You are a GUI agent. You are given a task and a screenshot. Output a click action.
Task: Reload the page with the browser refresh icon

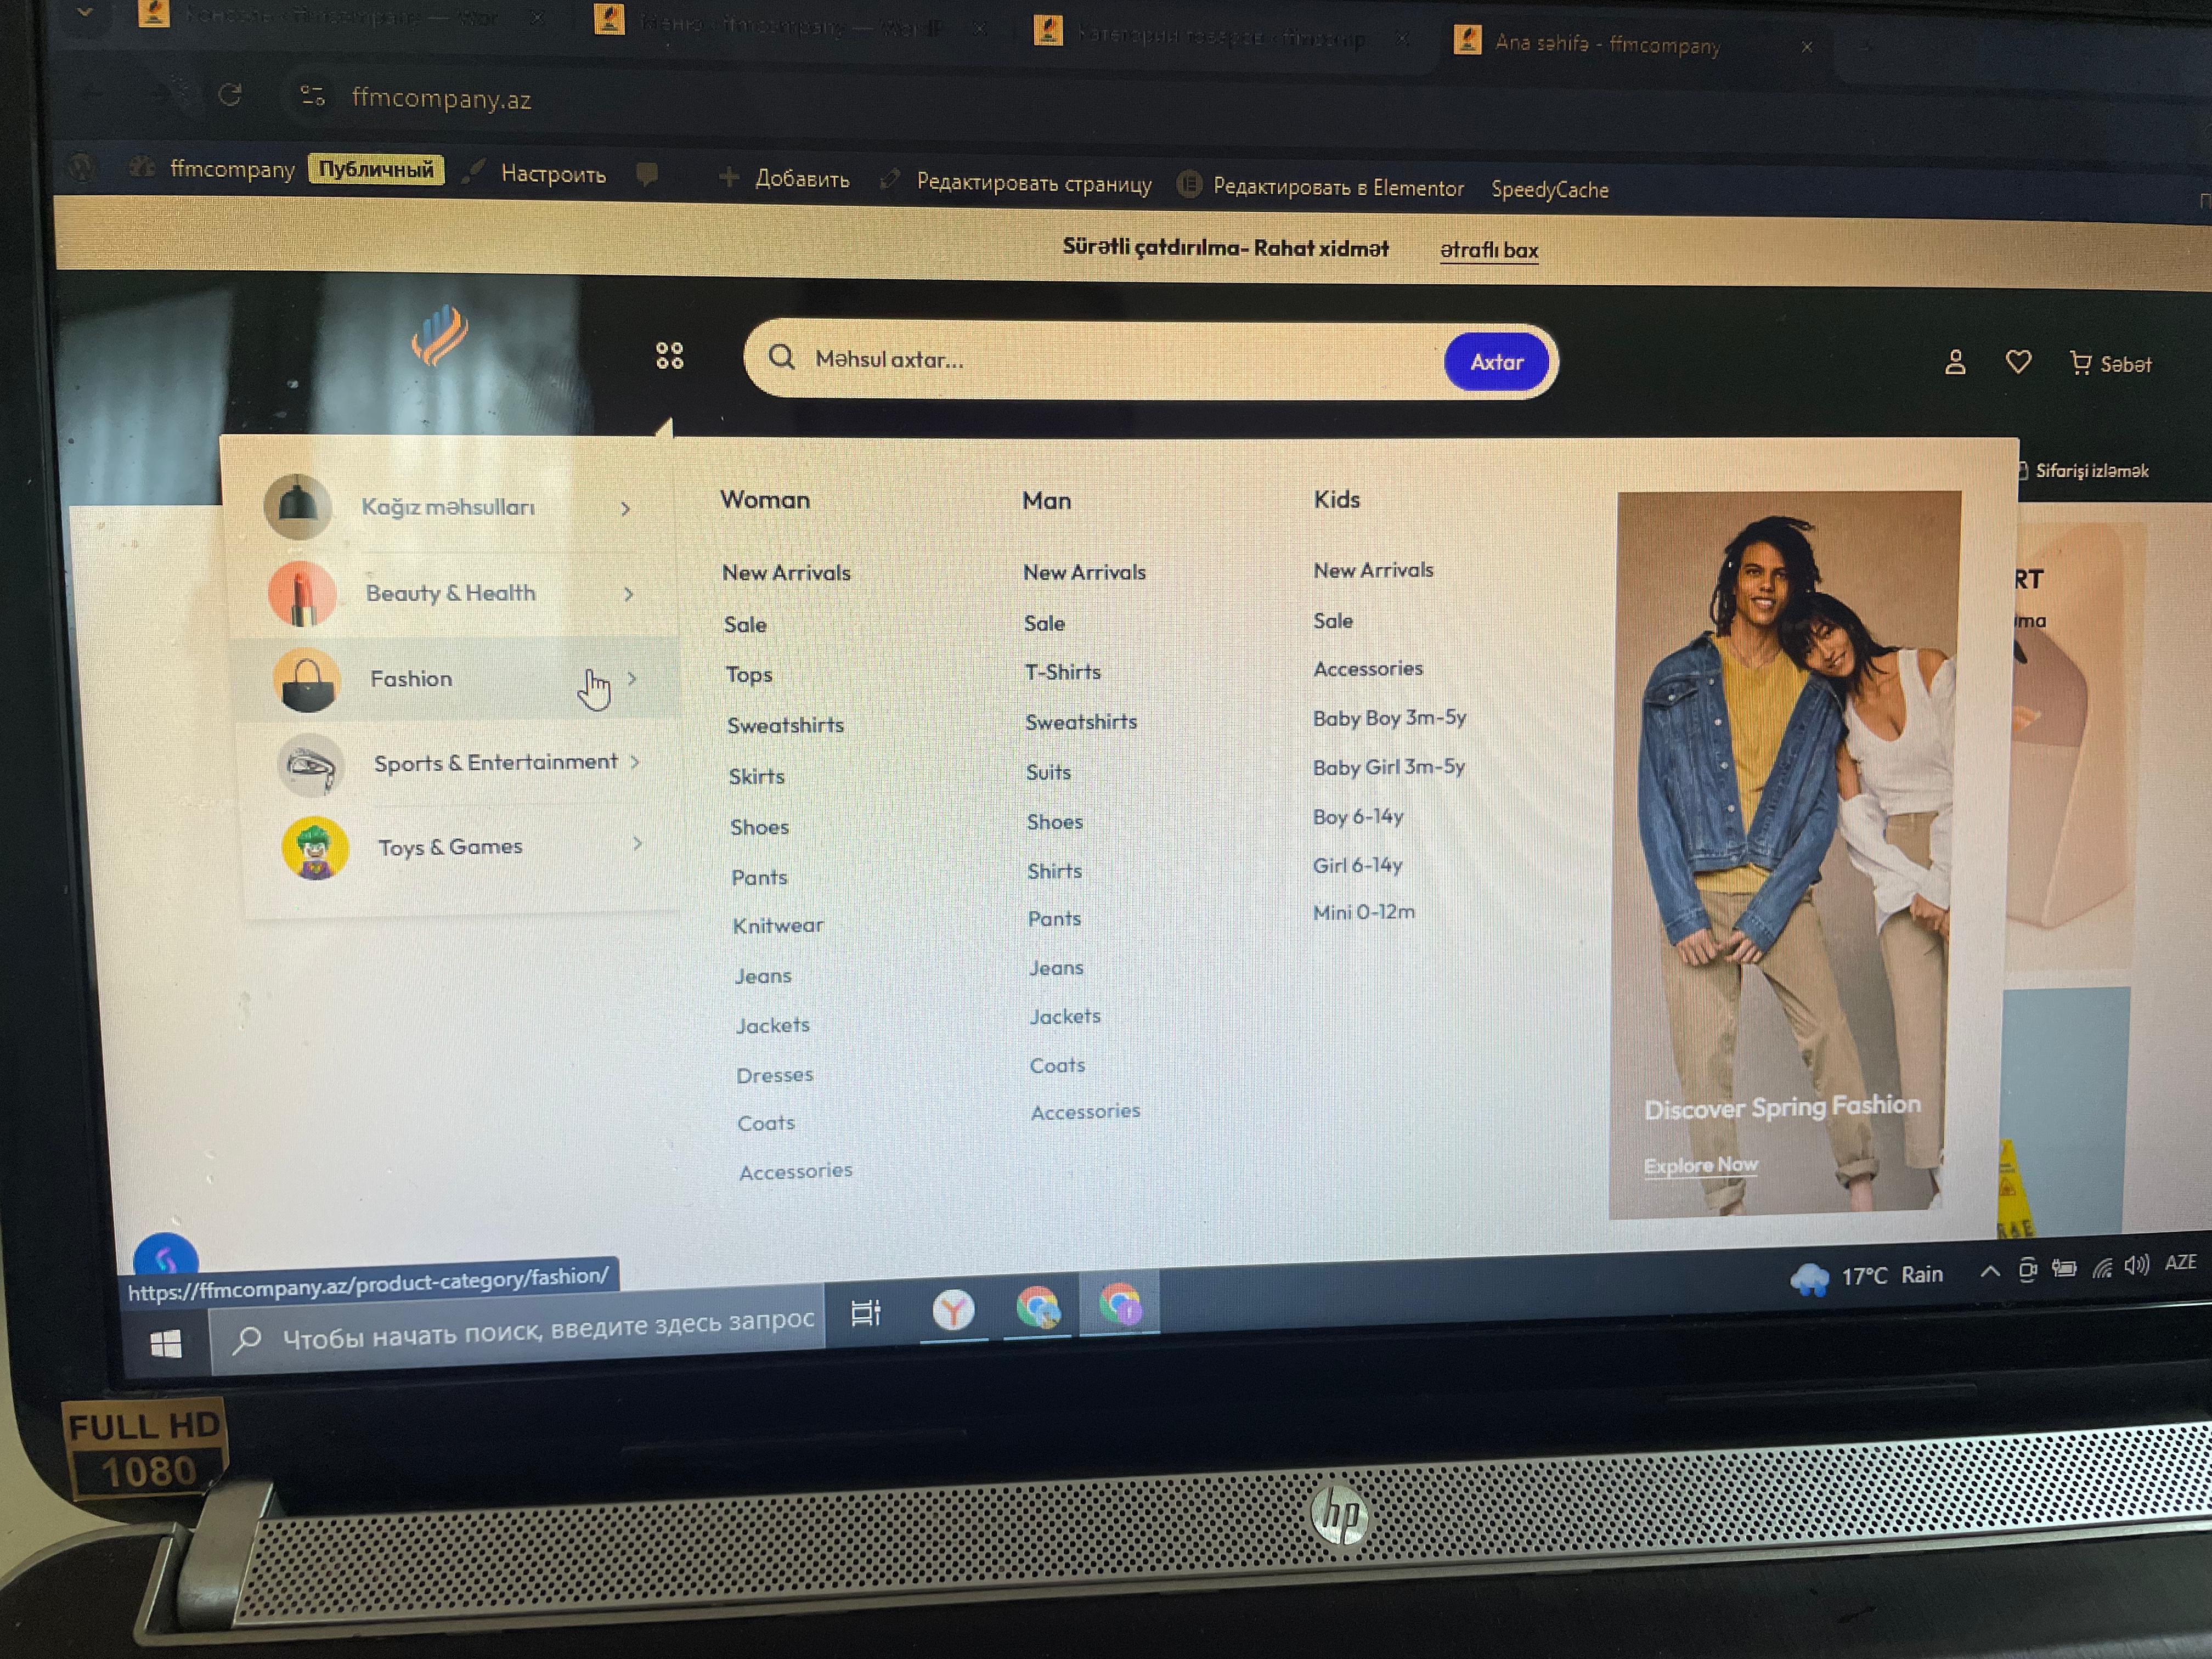(x=230, y=94)
